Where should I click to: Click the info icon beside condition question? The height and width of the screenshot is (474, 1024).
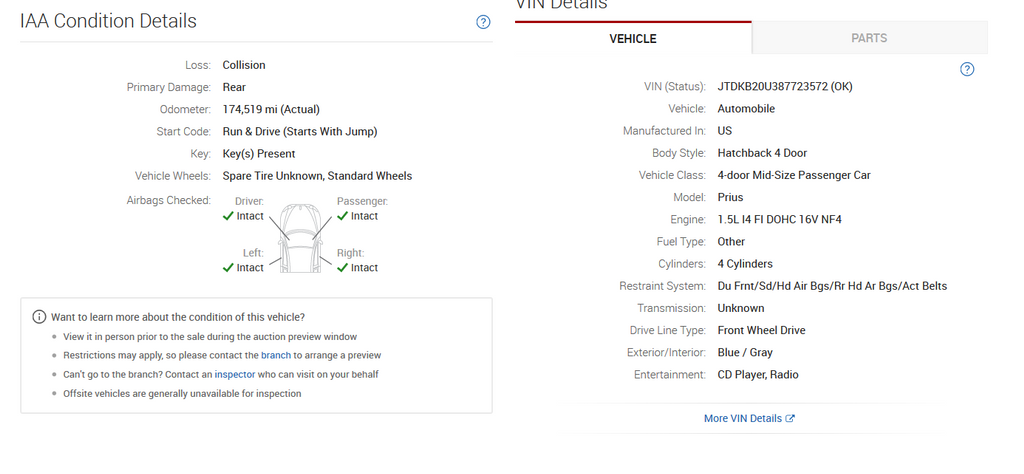point(39,317)
